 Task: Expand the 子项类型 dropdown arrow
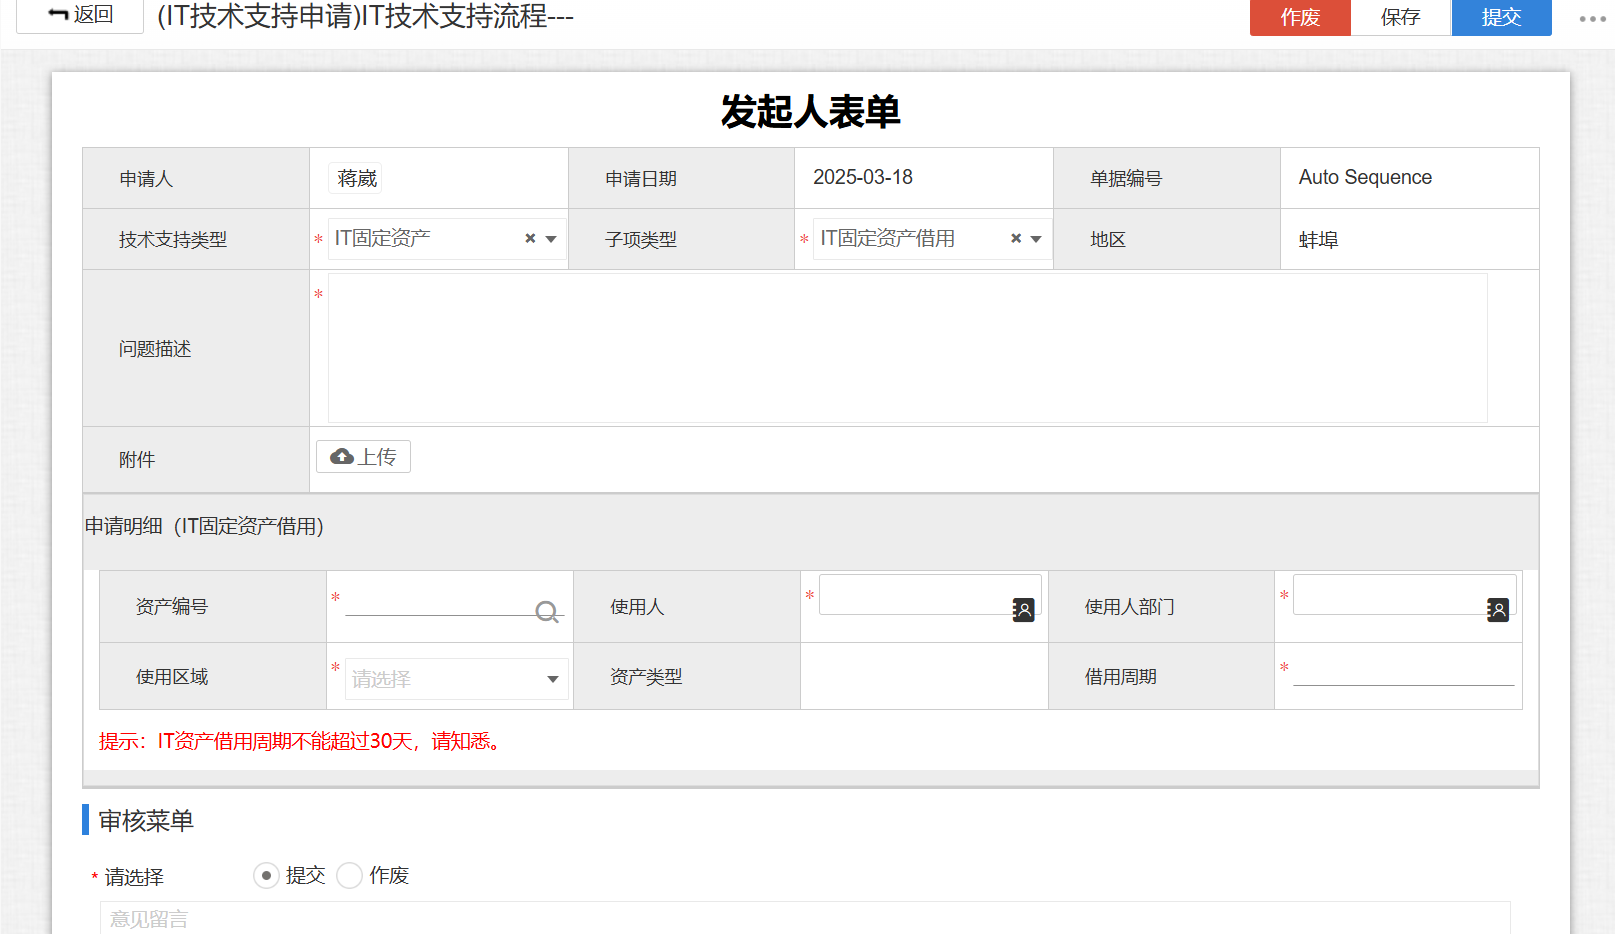[1036, 239]
